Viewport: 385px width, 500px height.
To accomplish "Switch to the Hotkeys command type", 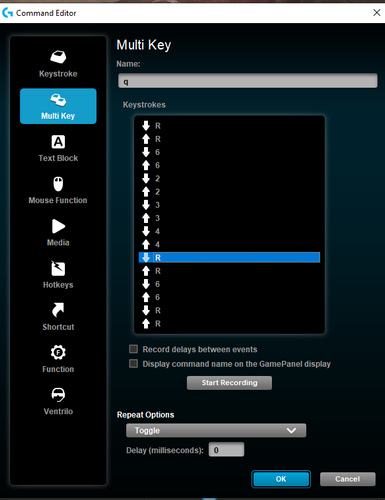I will coord(58,275).
